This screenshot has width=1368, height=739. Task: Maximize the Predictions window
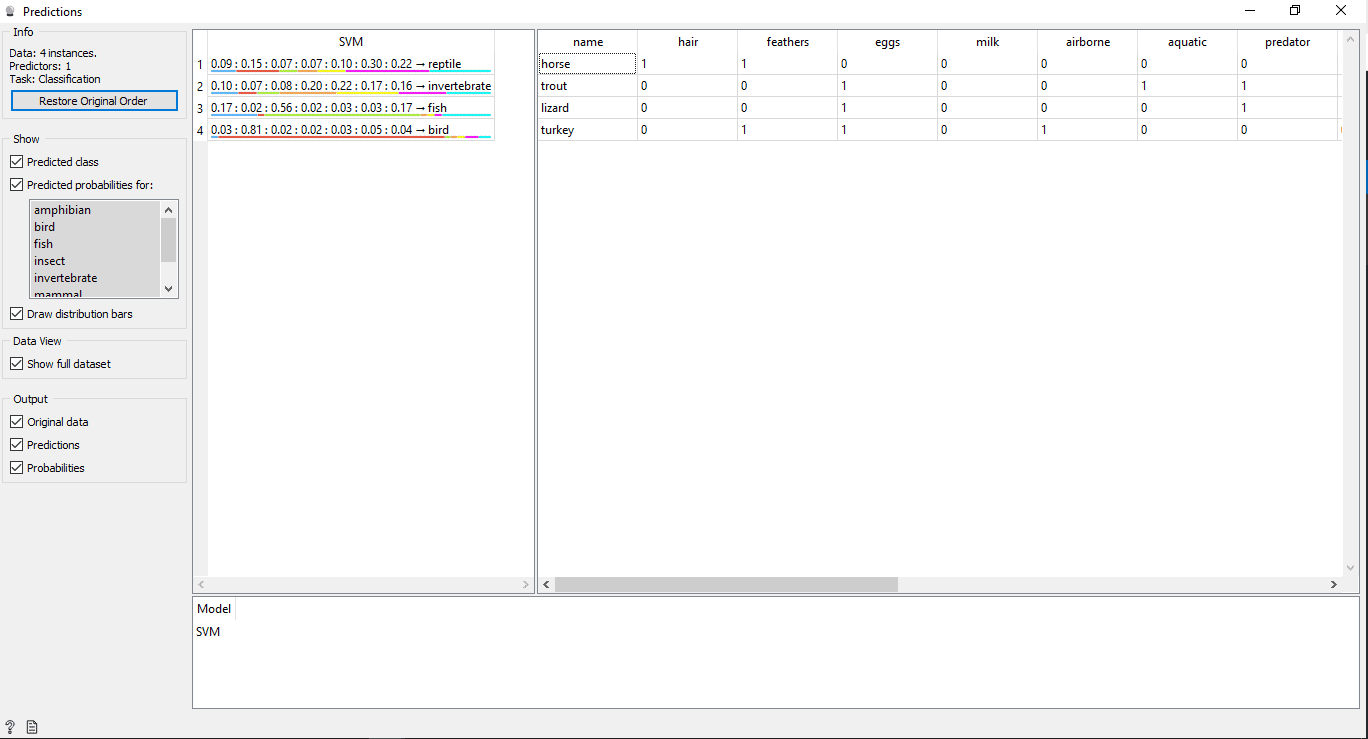(1295, 11)
